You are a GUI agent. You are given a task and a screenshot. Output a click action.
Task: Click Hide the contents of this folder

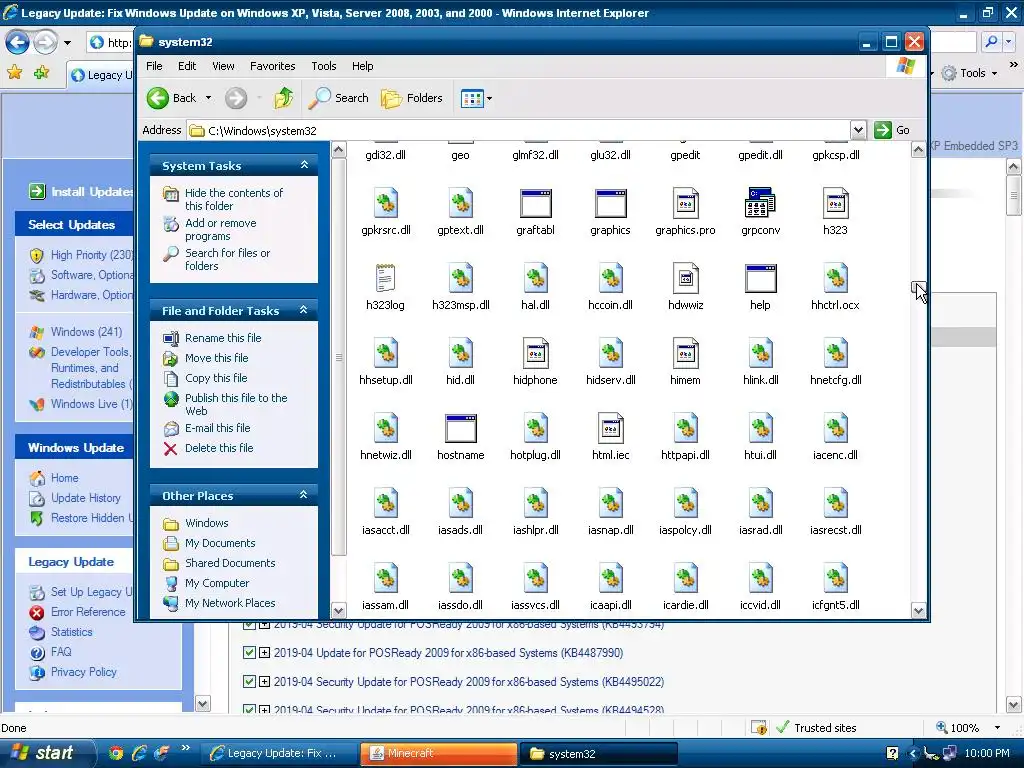click(x=234, y=199)
